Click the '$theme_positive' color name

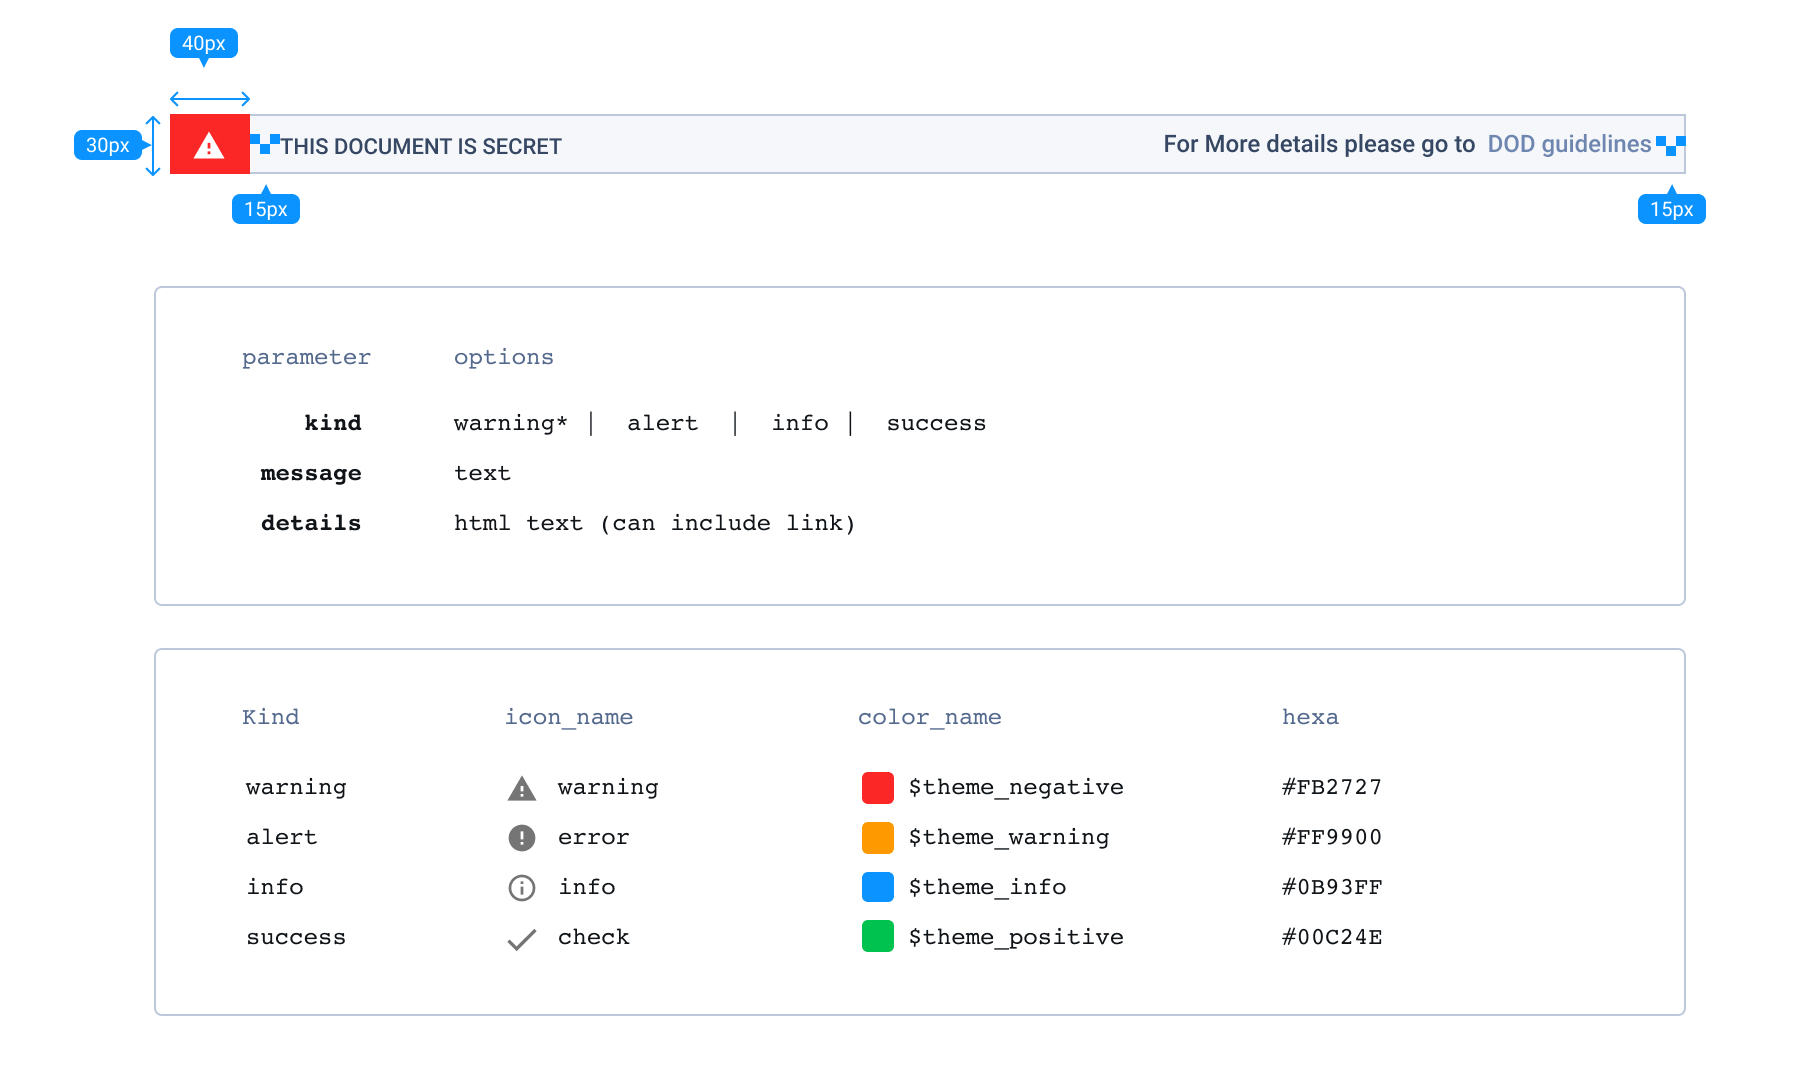[x=1016, y=938]
